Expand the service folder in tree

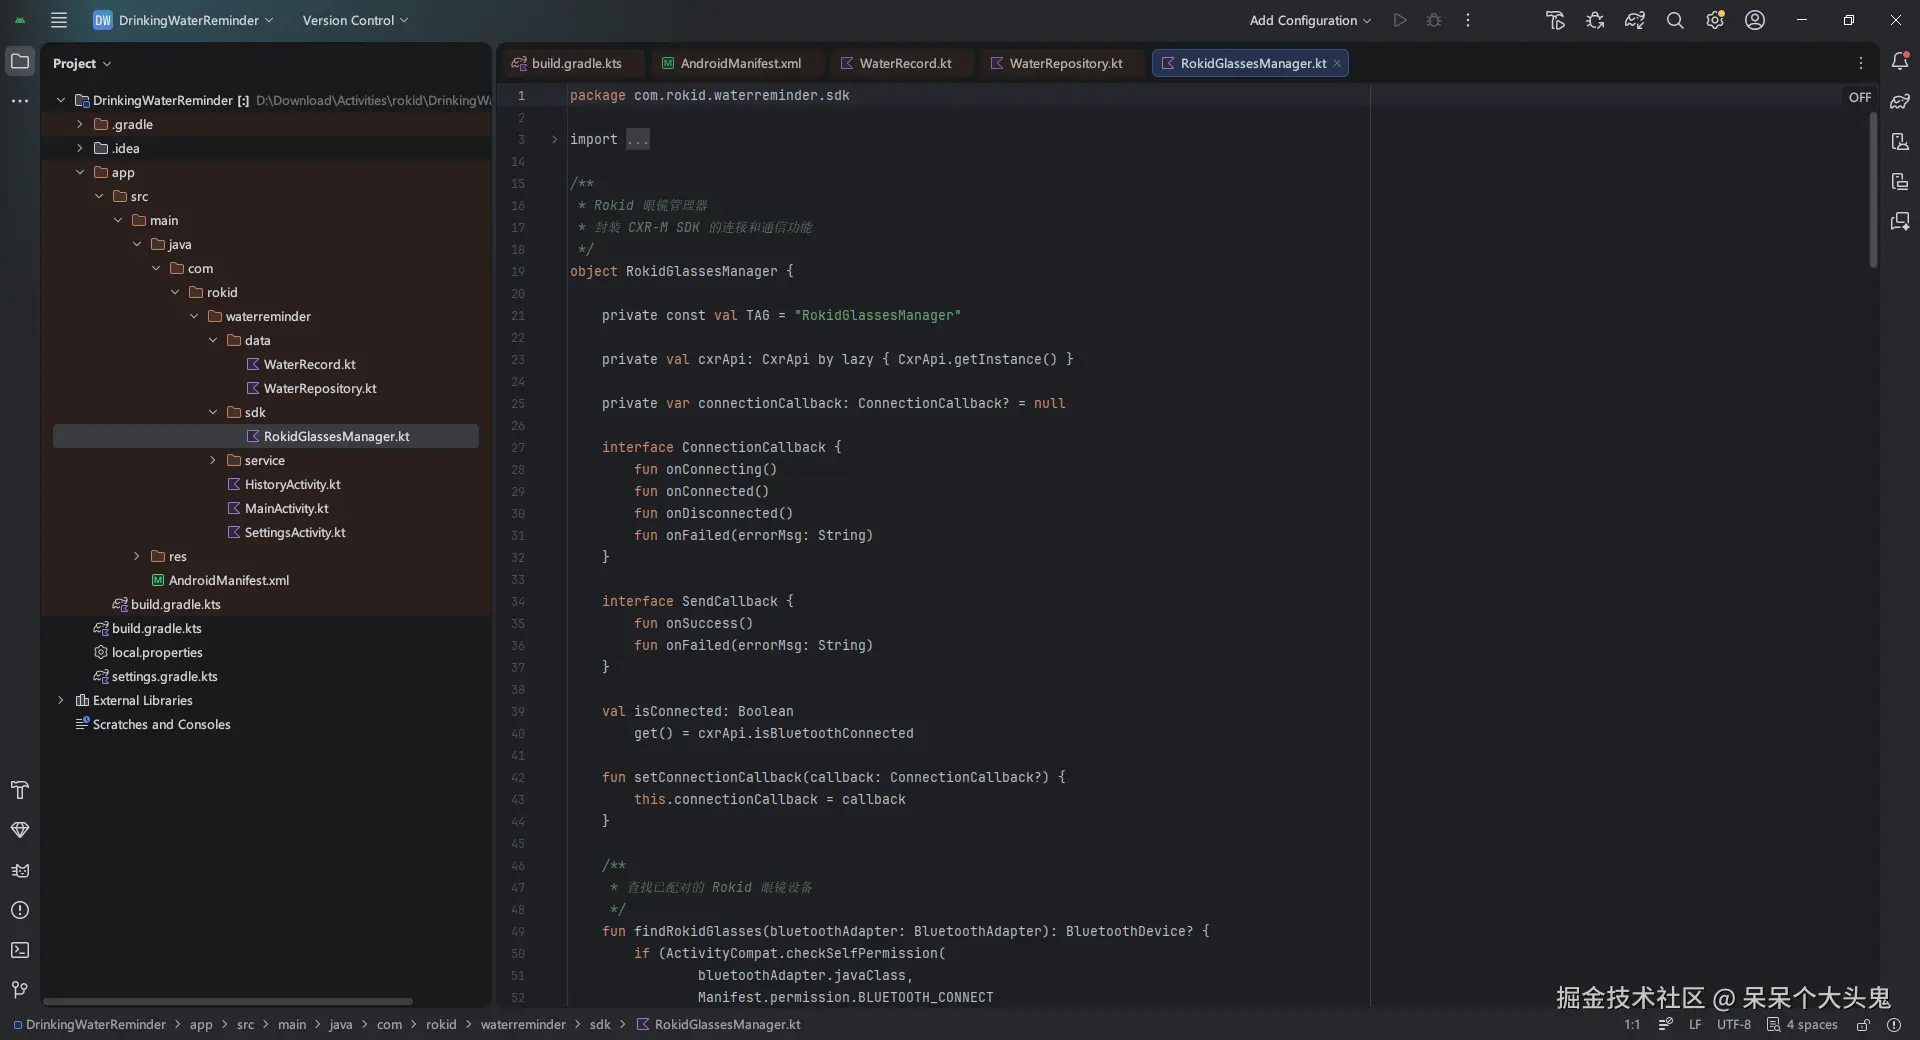(213, 460)
